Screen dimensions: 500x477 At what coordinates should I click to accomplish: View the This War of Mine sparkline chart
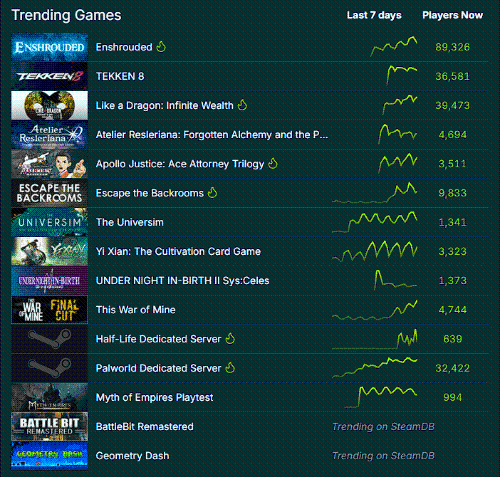[375, 310]
